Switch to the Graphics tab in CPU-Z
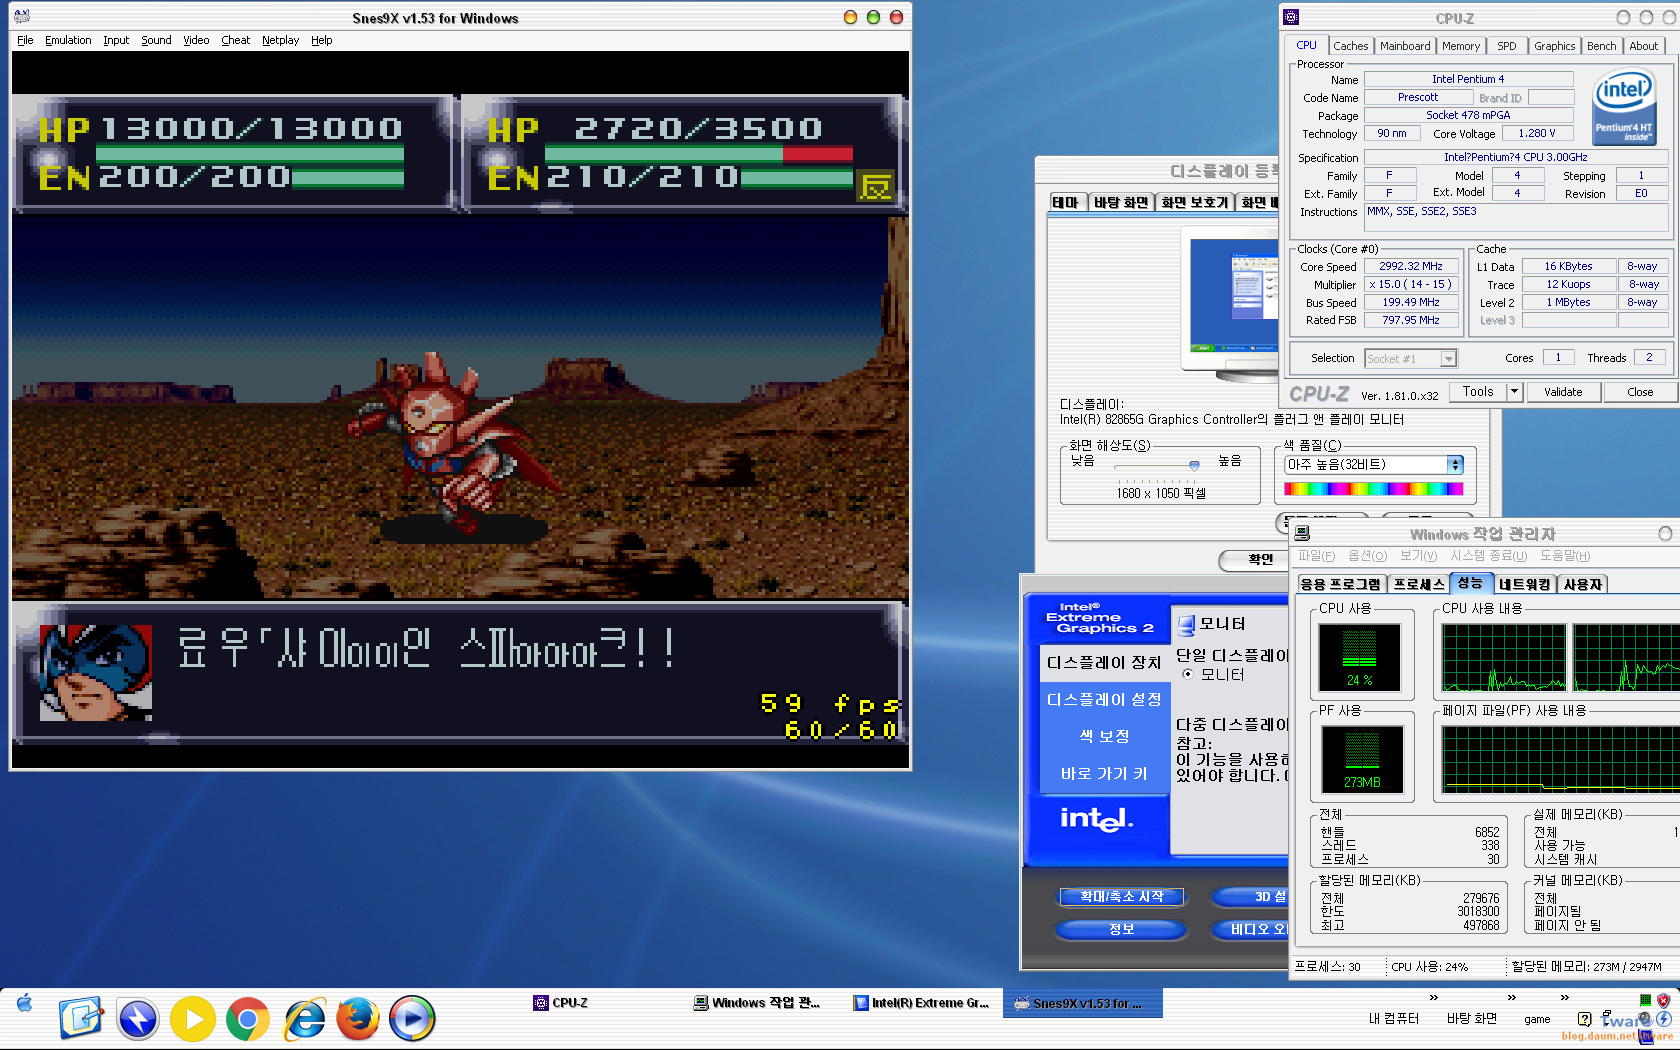The height and width of the screenshot is (1050, 1680). [1555, 46]
